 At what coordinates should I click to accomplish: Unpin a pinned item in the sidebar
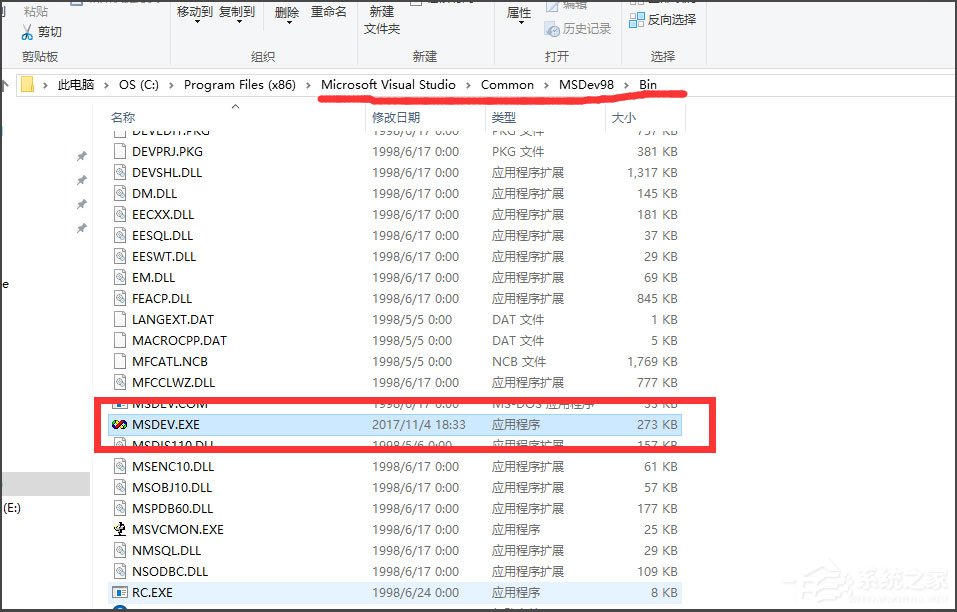point(82,156)
